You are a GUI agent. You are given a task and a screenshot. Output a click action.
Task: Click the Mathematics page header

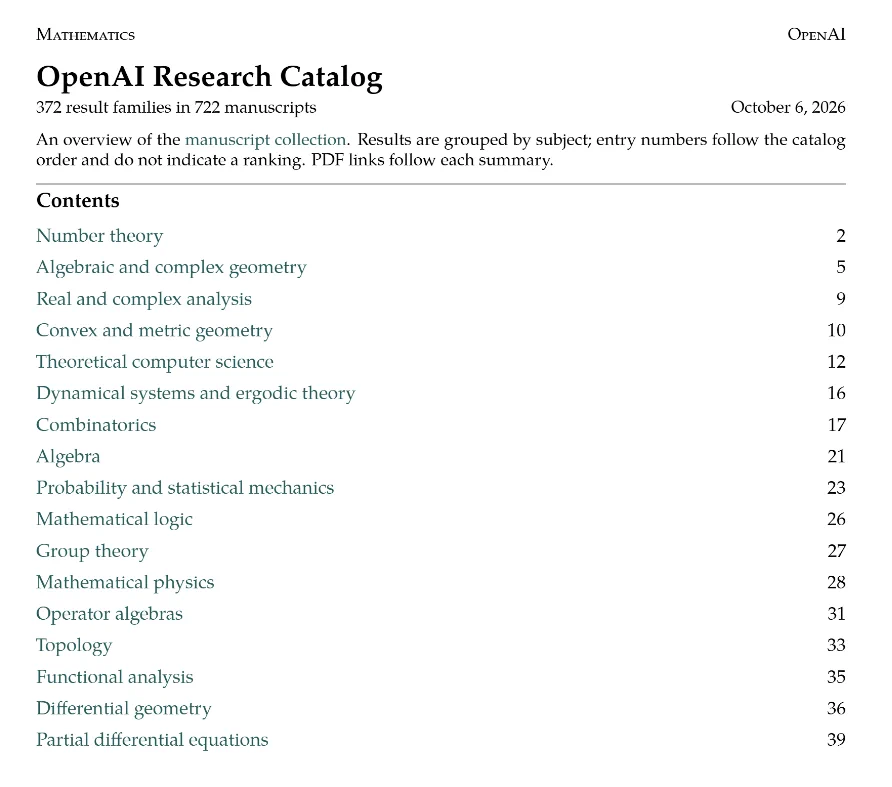tap(85, 35)
